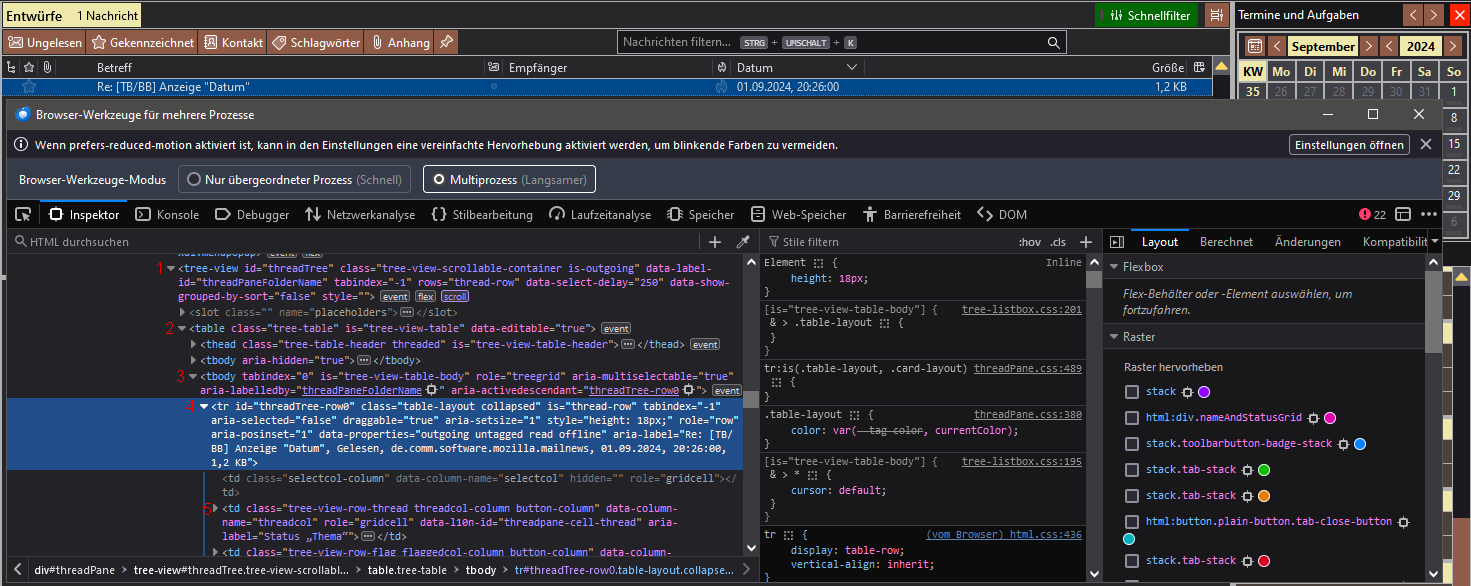
Task: Open the responsive design mode icon
Action: pos(1403,215)
